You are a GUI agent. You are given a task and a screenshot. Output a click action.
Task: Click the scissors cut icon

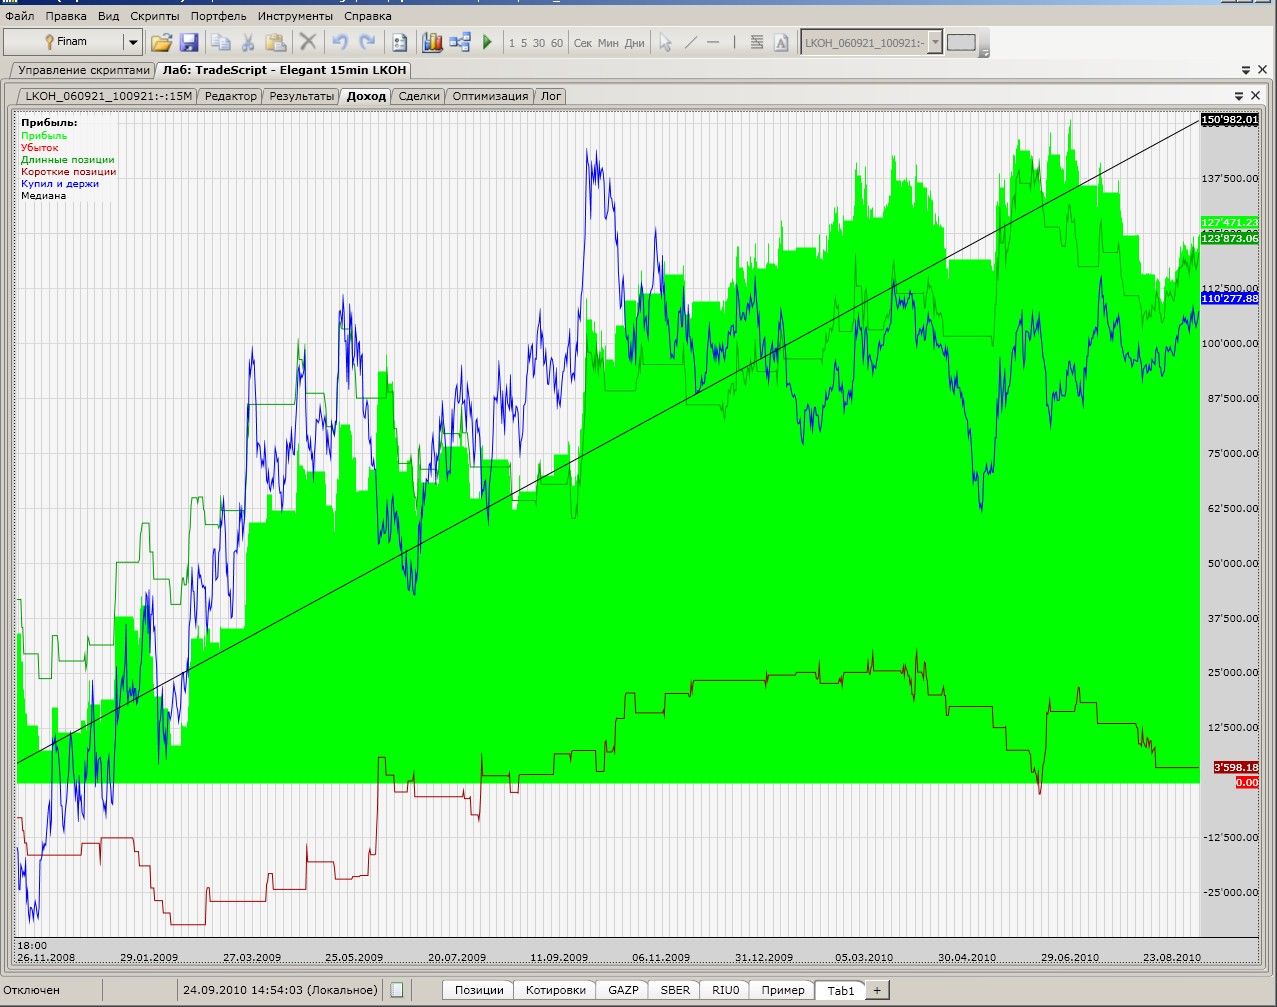click(x=248, y=42)
